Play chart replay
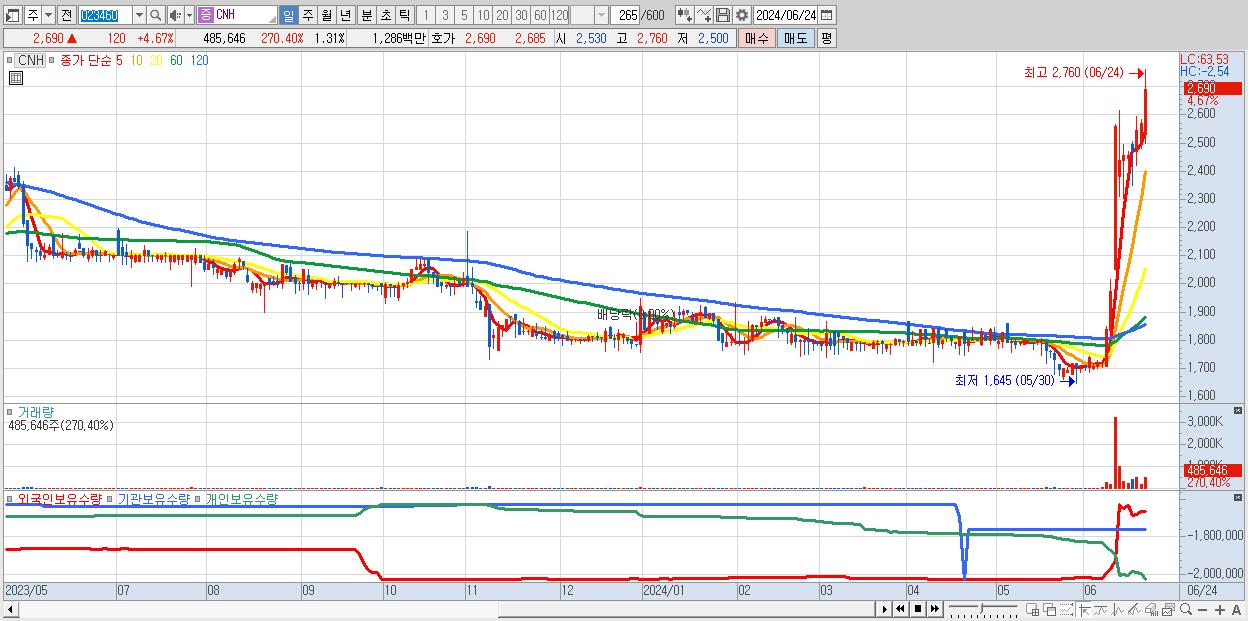 885,609
